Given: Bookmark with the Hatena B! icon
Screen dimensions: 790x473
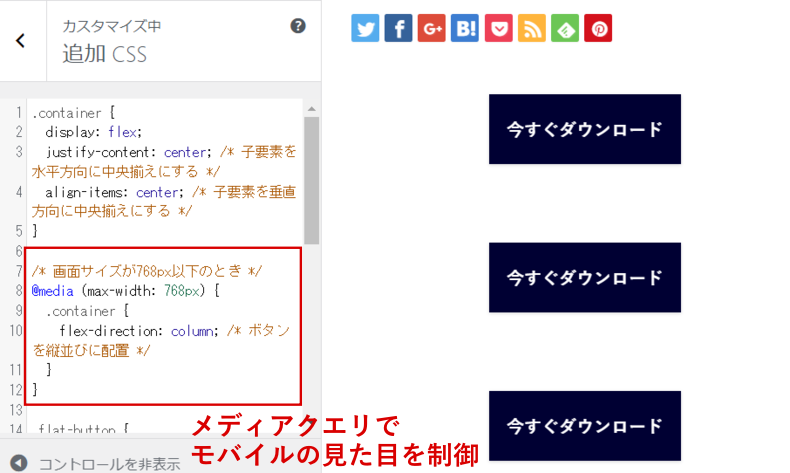Looking at the screenshot, I should tap(465, 28).
